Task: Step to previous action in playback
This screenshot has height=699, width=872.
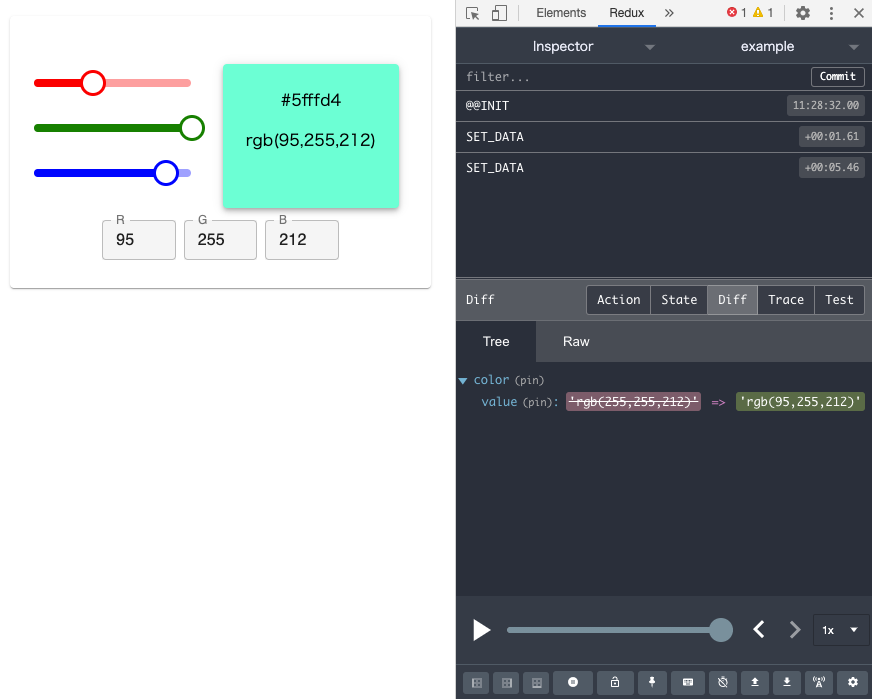Action: [x=759, y=629]
